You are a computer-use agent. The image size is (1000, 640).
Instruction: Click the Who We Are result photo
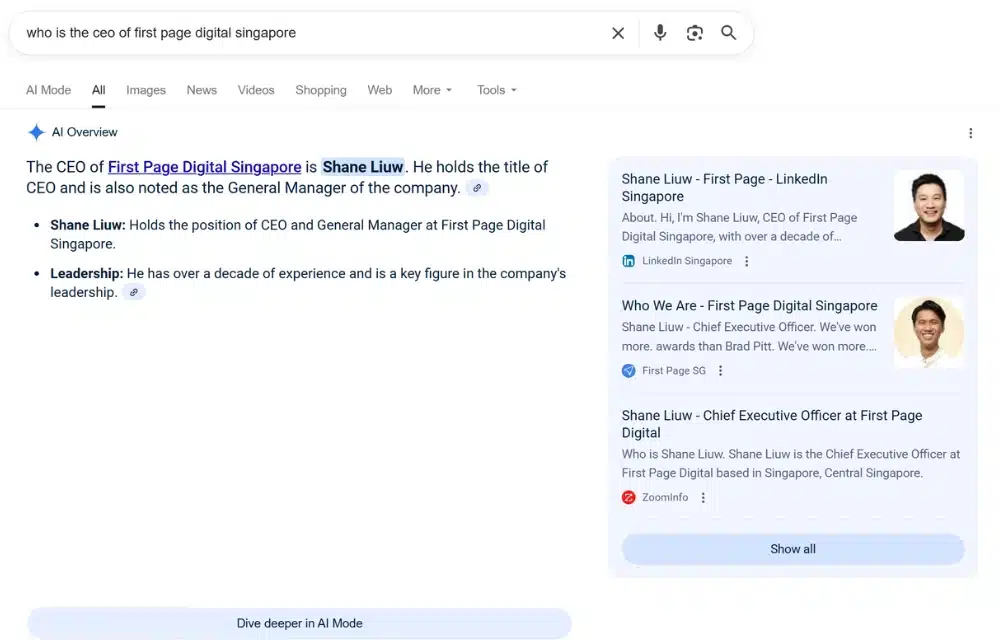tap(929, 332)
